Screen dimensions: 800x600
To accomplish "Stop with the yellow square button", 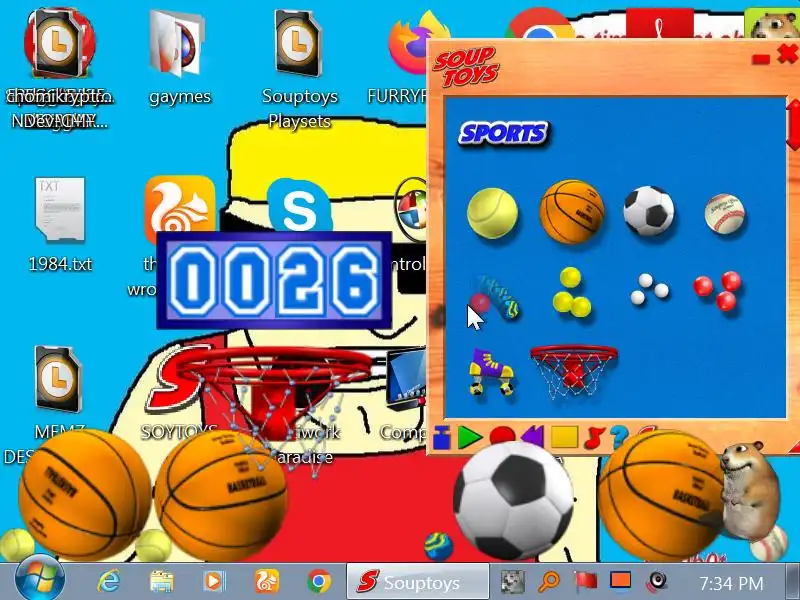I will click(564, 437).
